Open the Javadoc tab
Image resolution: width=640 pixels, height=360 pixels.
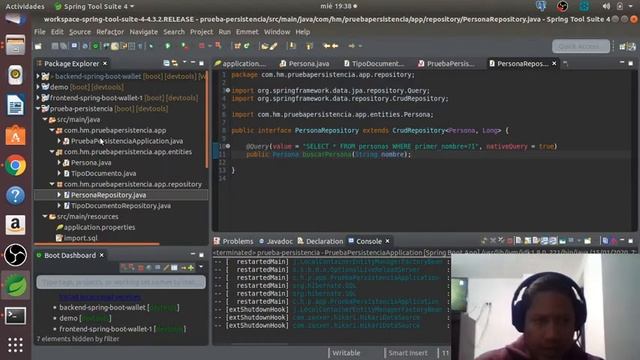pos(276,241)
